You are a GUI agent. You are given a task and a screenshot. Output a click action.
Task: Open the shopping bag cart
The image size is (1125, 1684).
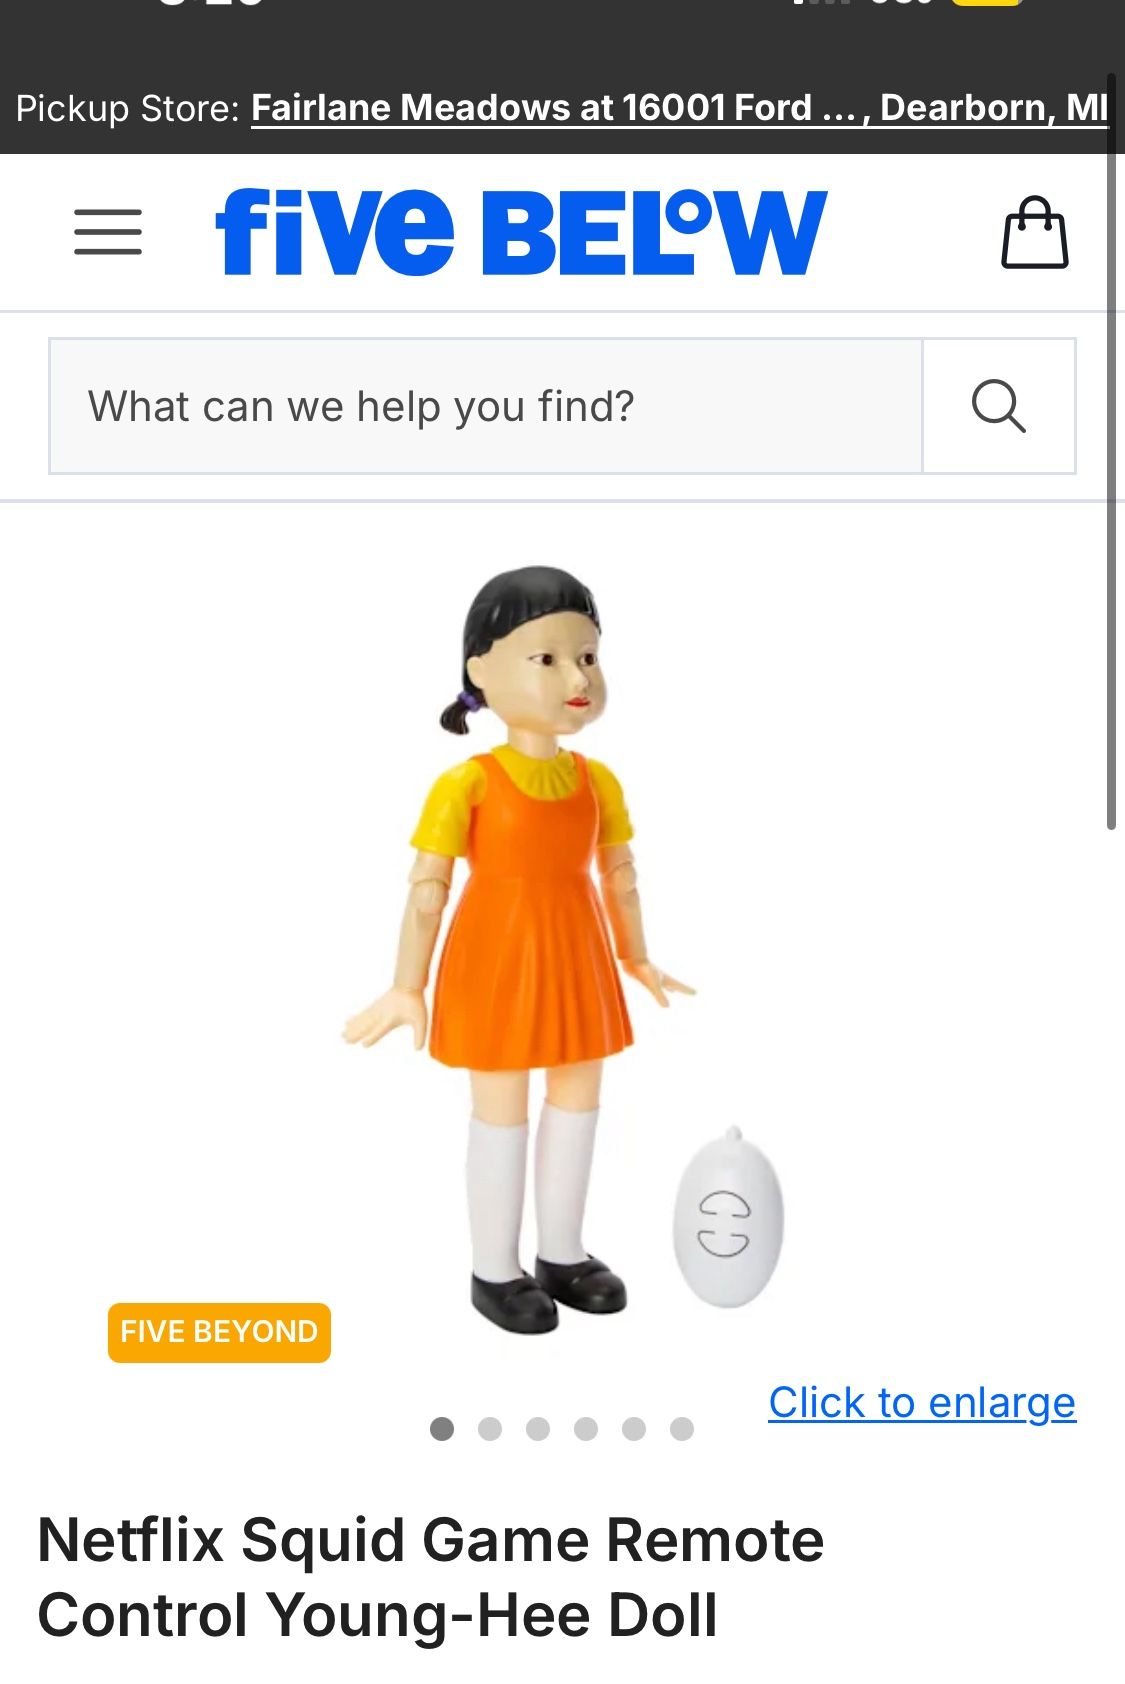[1035, 232]
